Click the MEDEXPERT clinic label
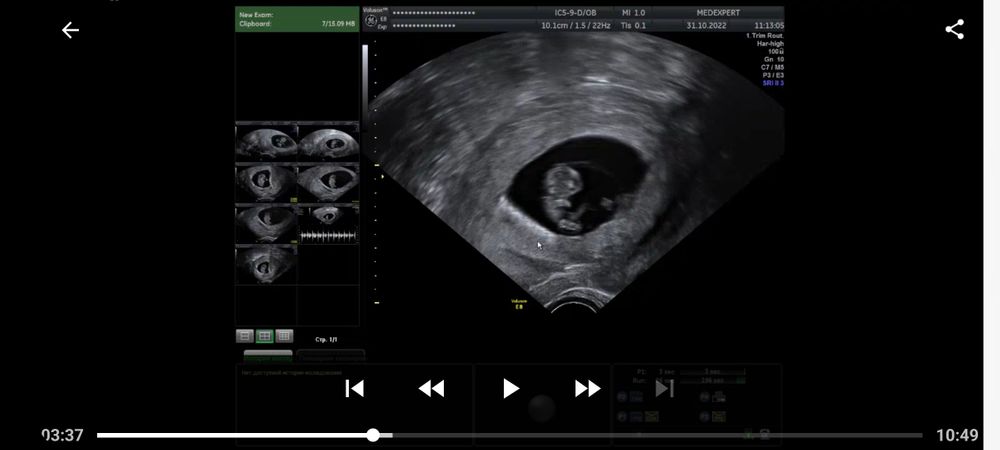The height and width of the screenshot is (450, 1000). (718, 13)
